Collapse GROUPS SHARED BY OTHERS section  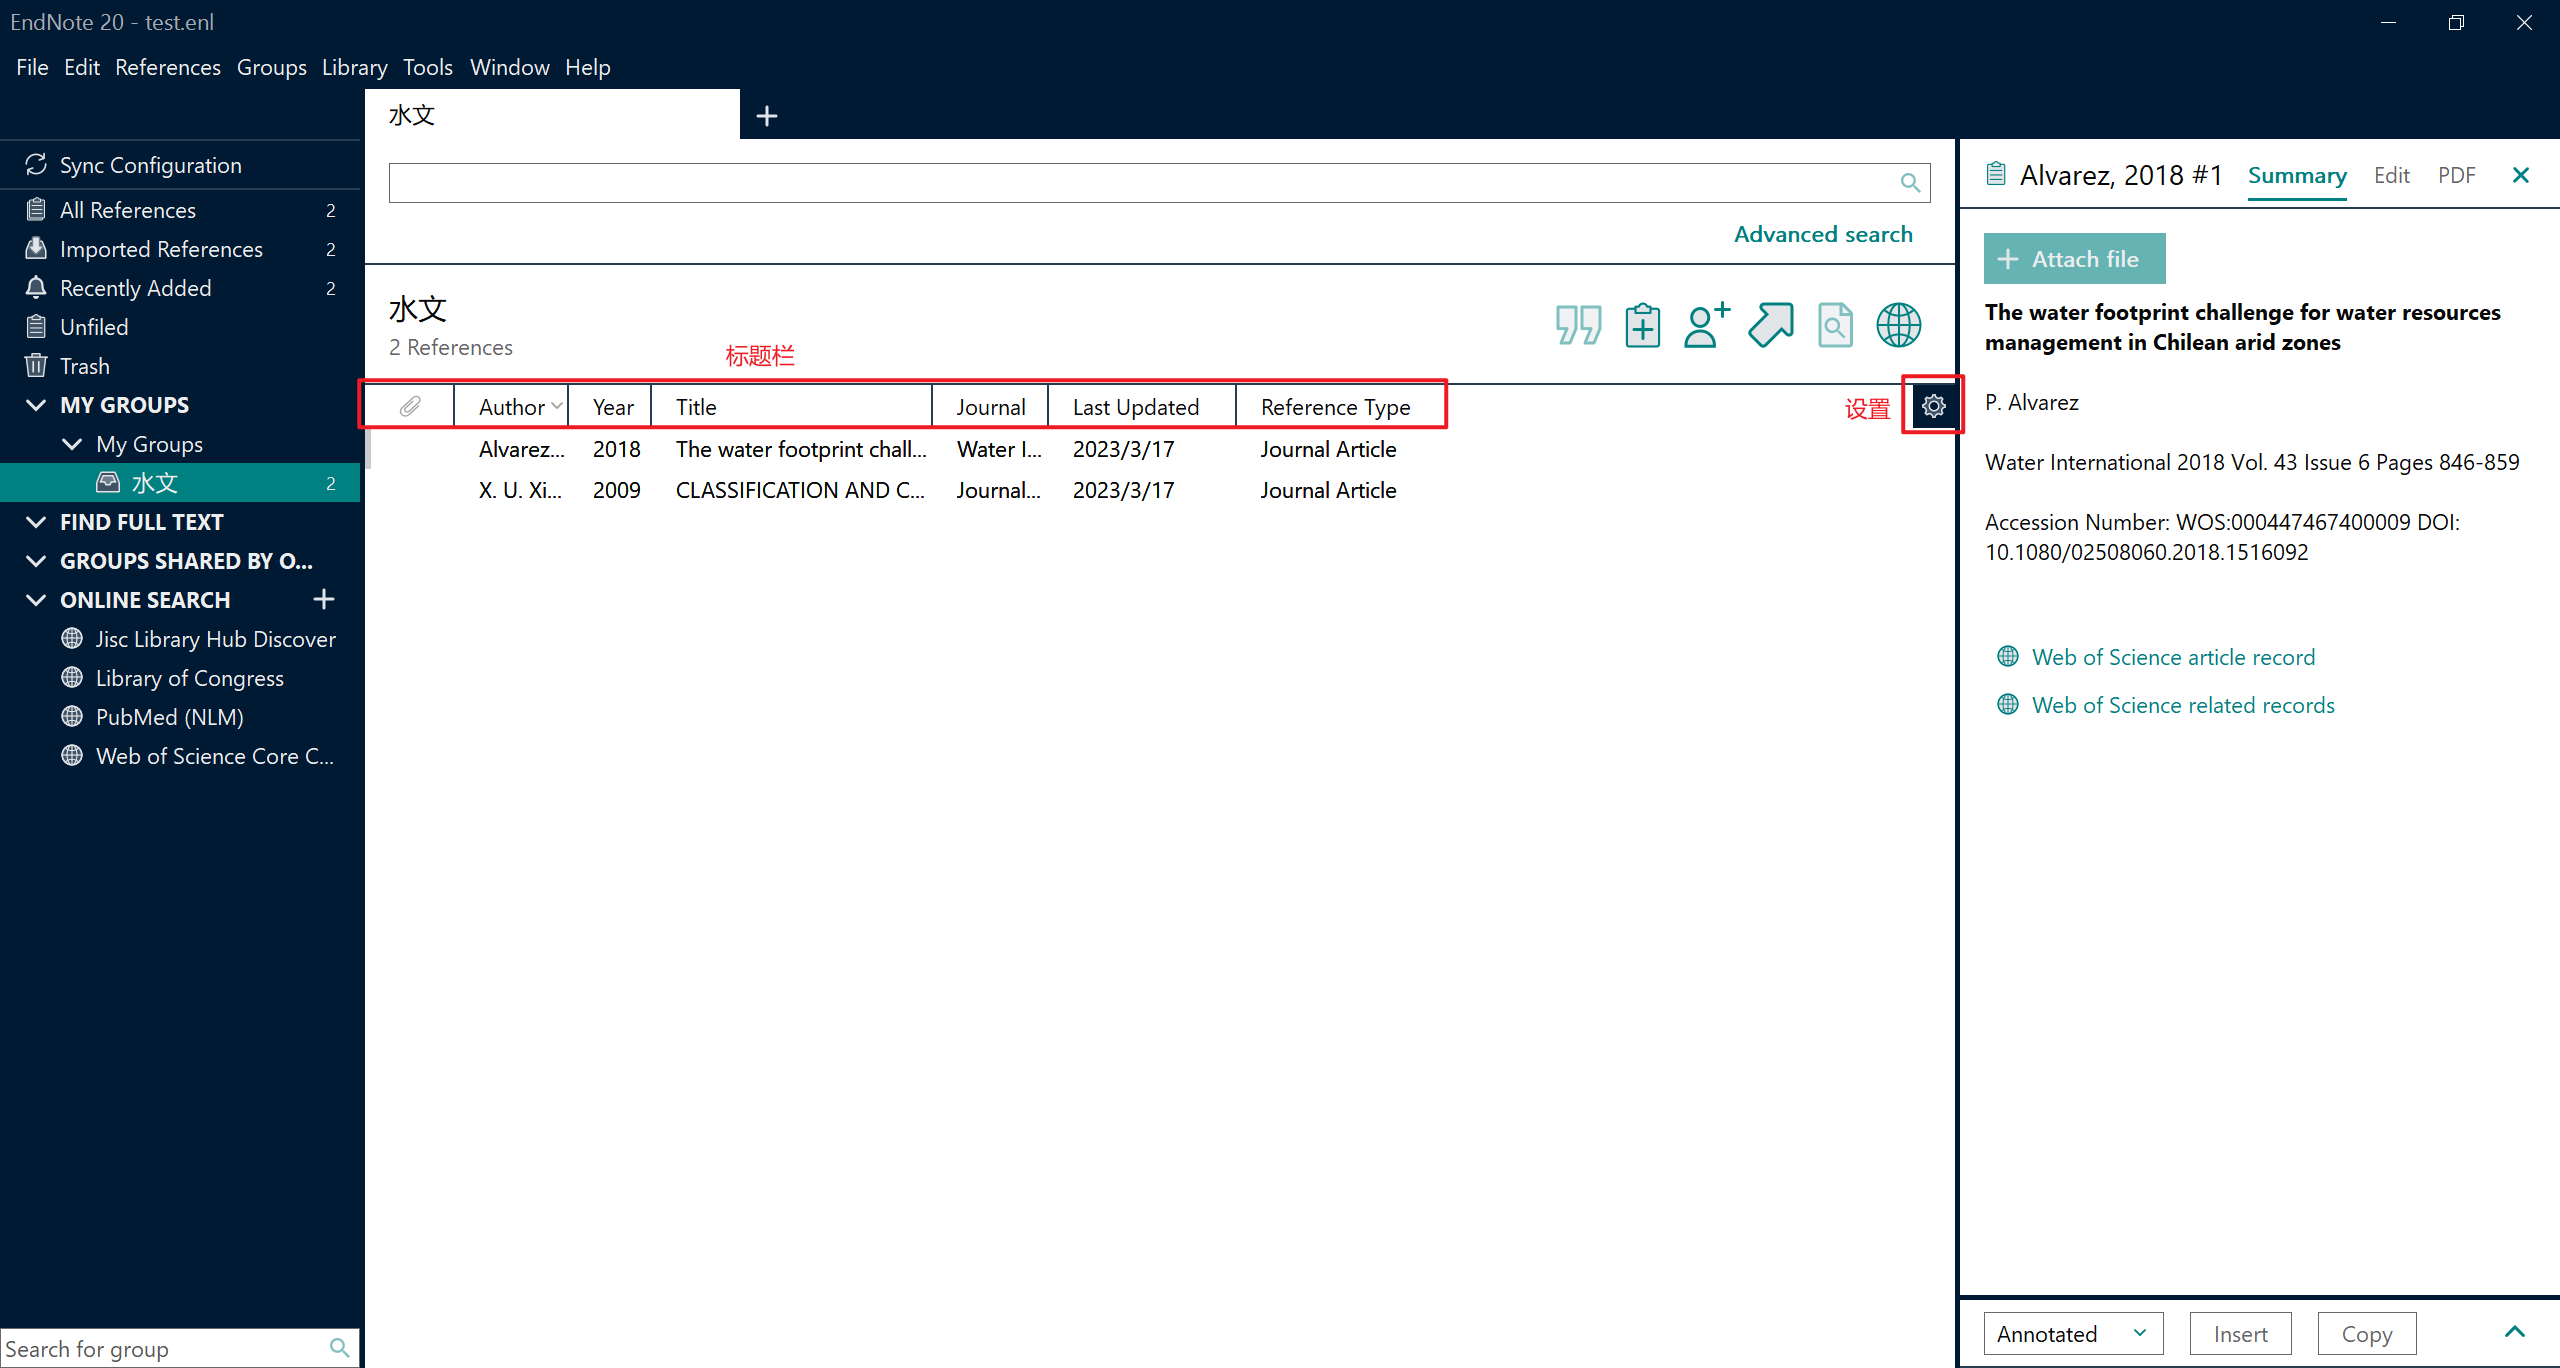point(36,561)
